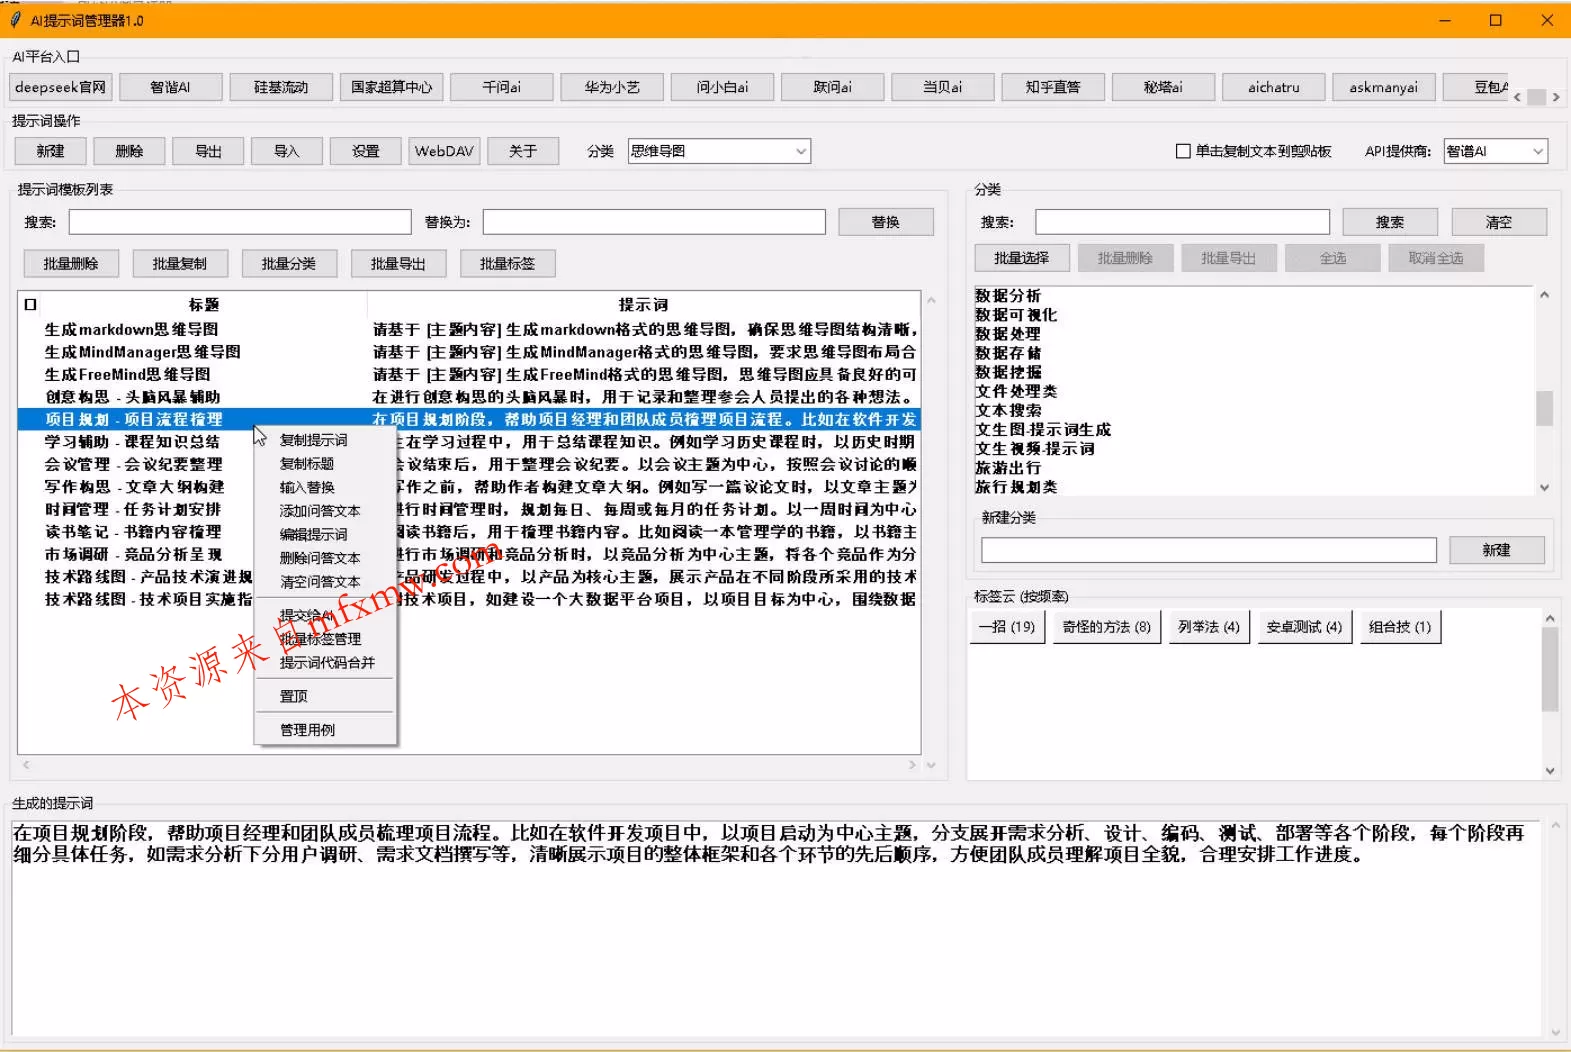Screen dimensions: 1571x1052
Task: Open the 硅基流动 platform button
Action: [x=280, y=87]
